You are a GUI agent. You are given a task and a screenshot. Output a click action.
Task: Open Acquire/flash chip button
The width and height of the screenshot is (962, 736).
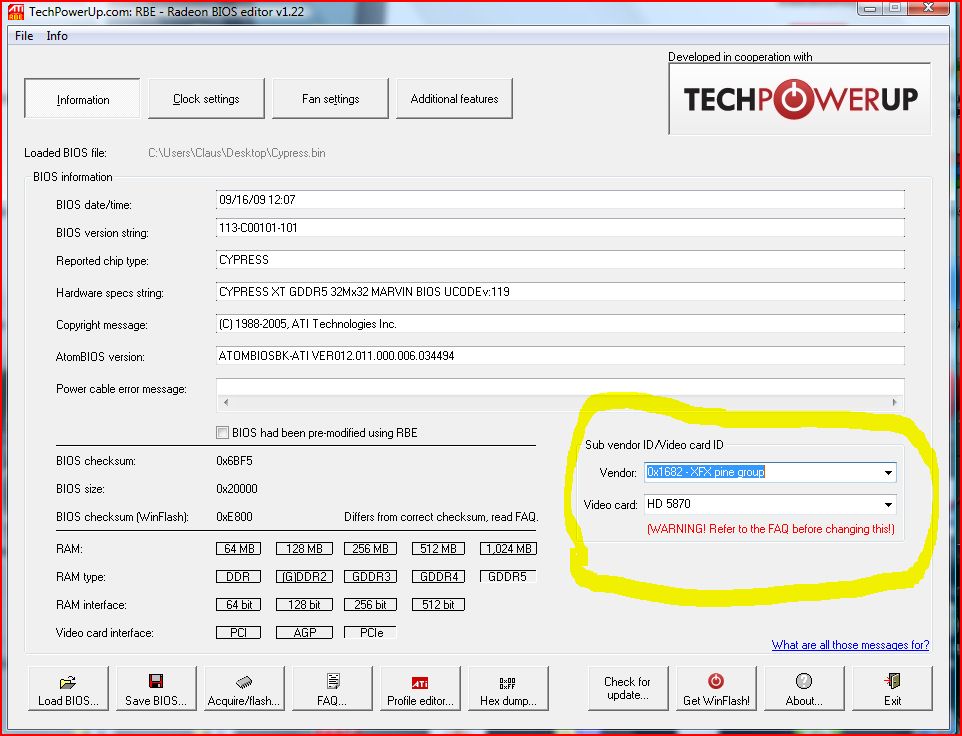click(x=244, y=688)
